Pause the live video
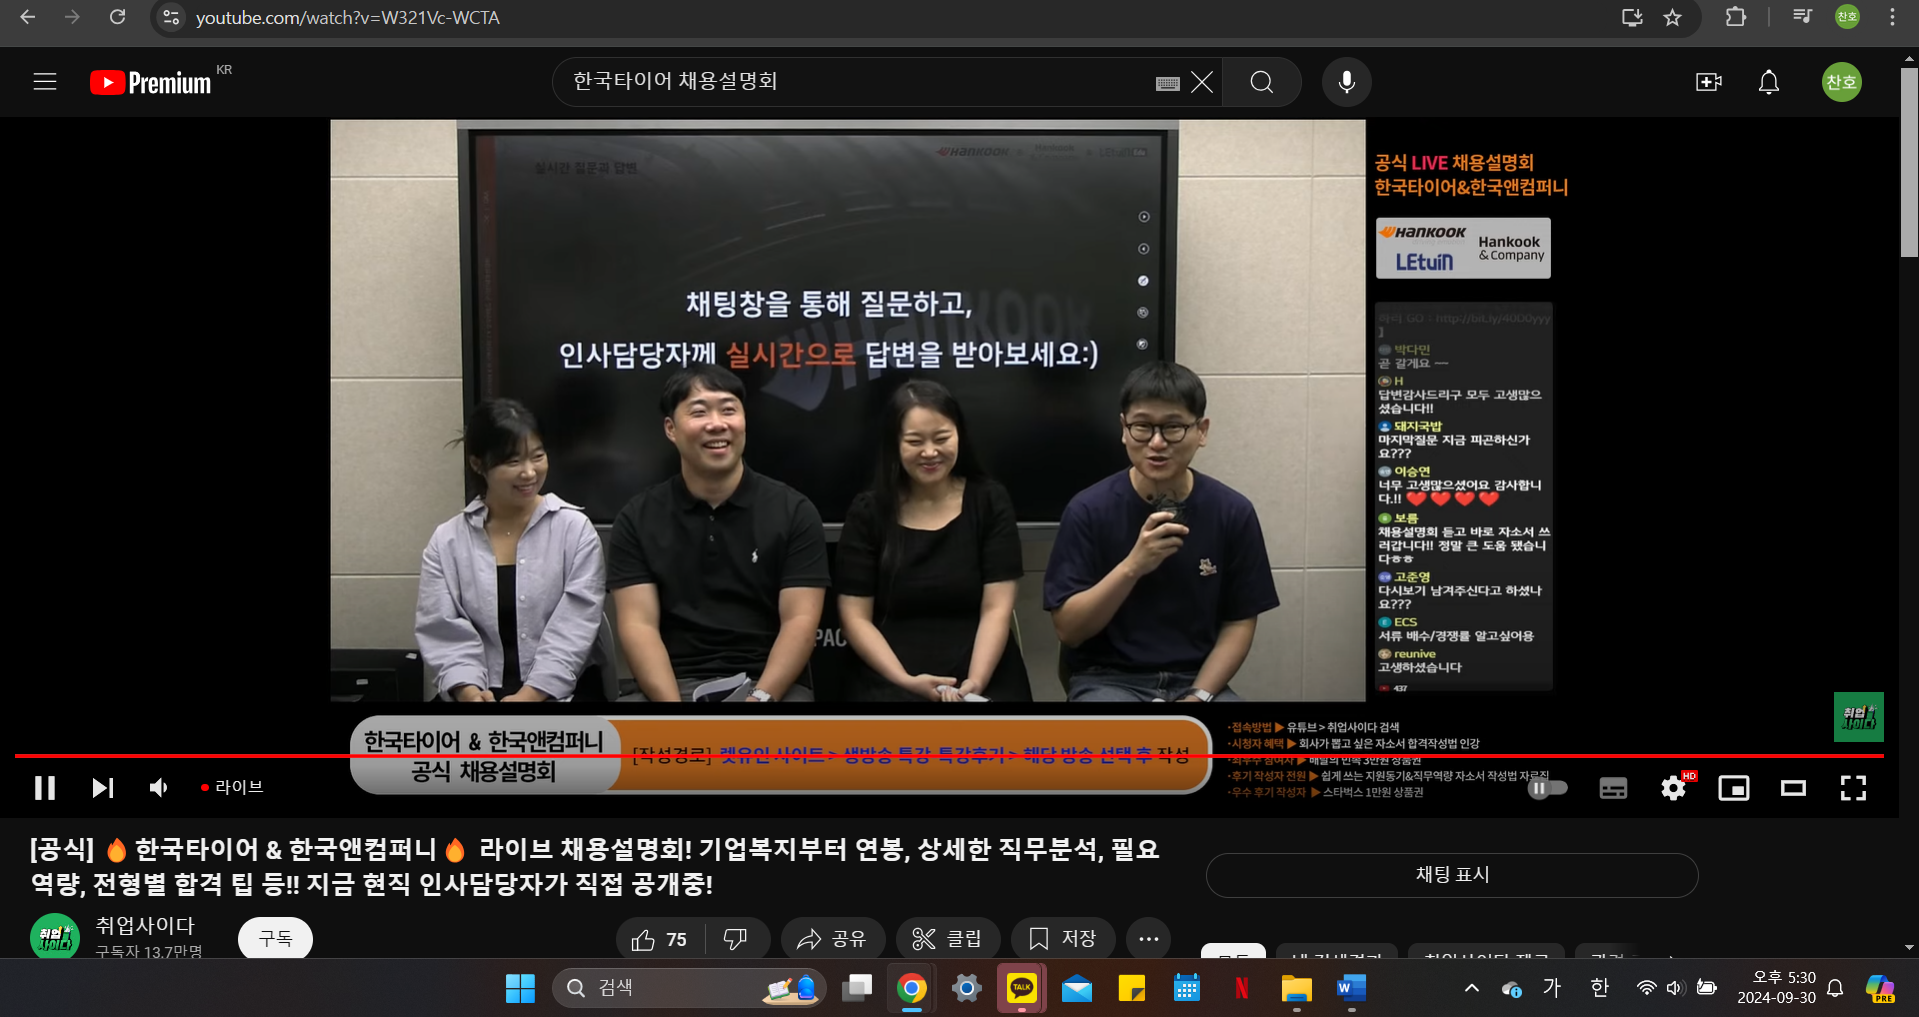The image size is (1919, 1017). pos(45,788)
